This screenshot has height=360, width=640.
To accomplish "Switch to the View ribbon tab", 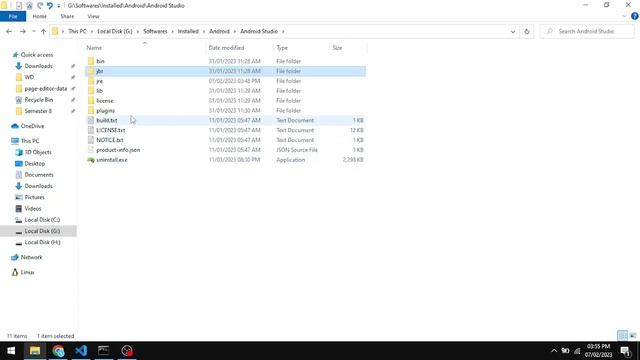I will (x=93, y=16).
